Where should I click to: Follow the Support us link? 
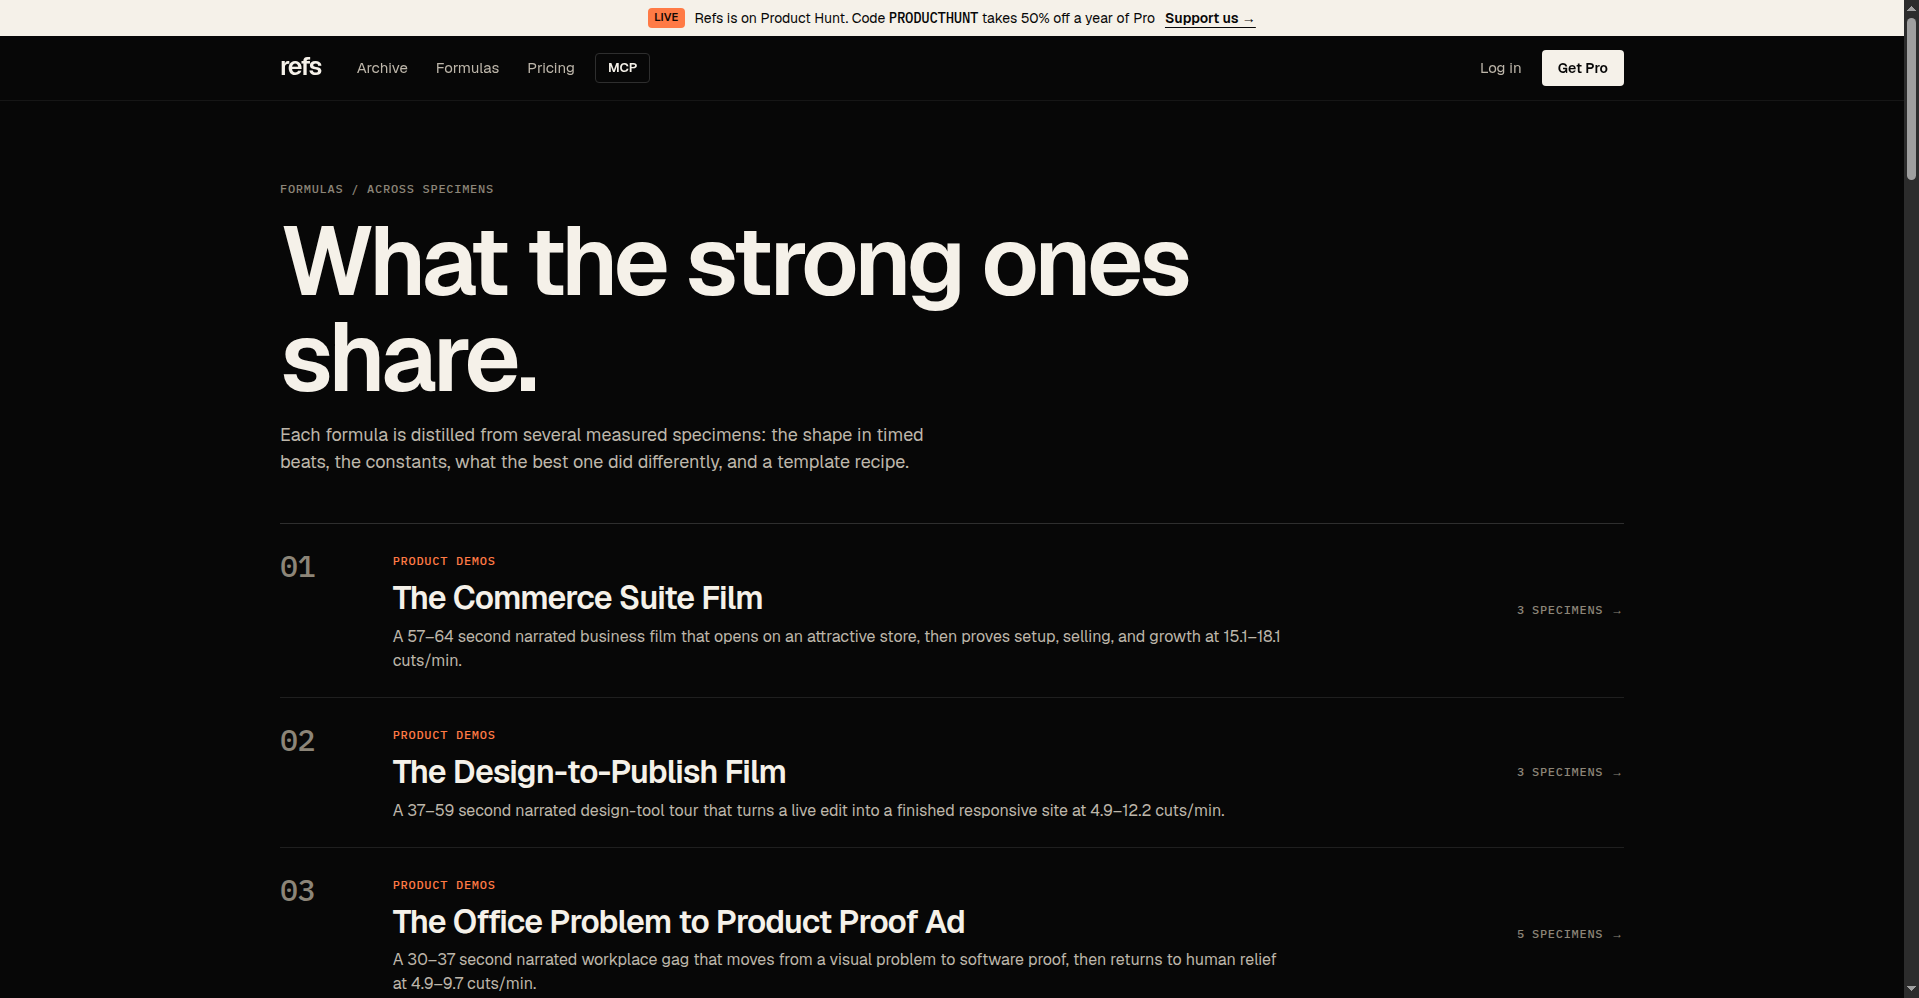point(1210,18)
